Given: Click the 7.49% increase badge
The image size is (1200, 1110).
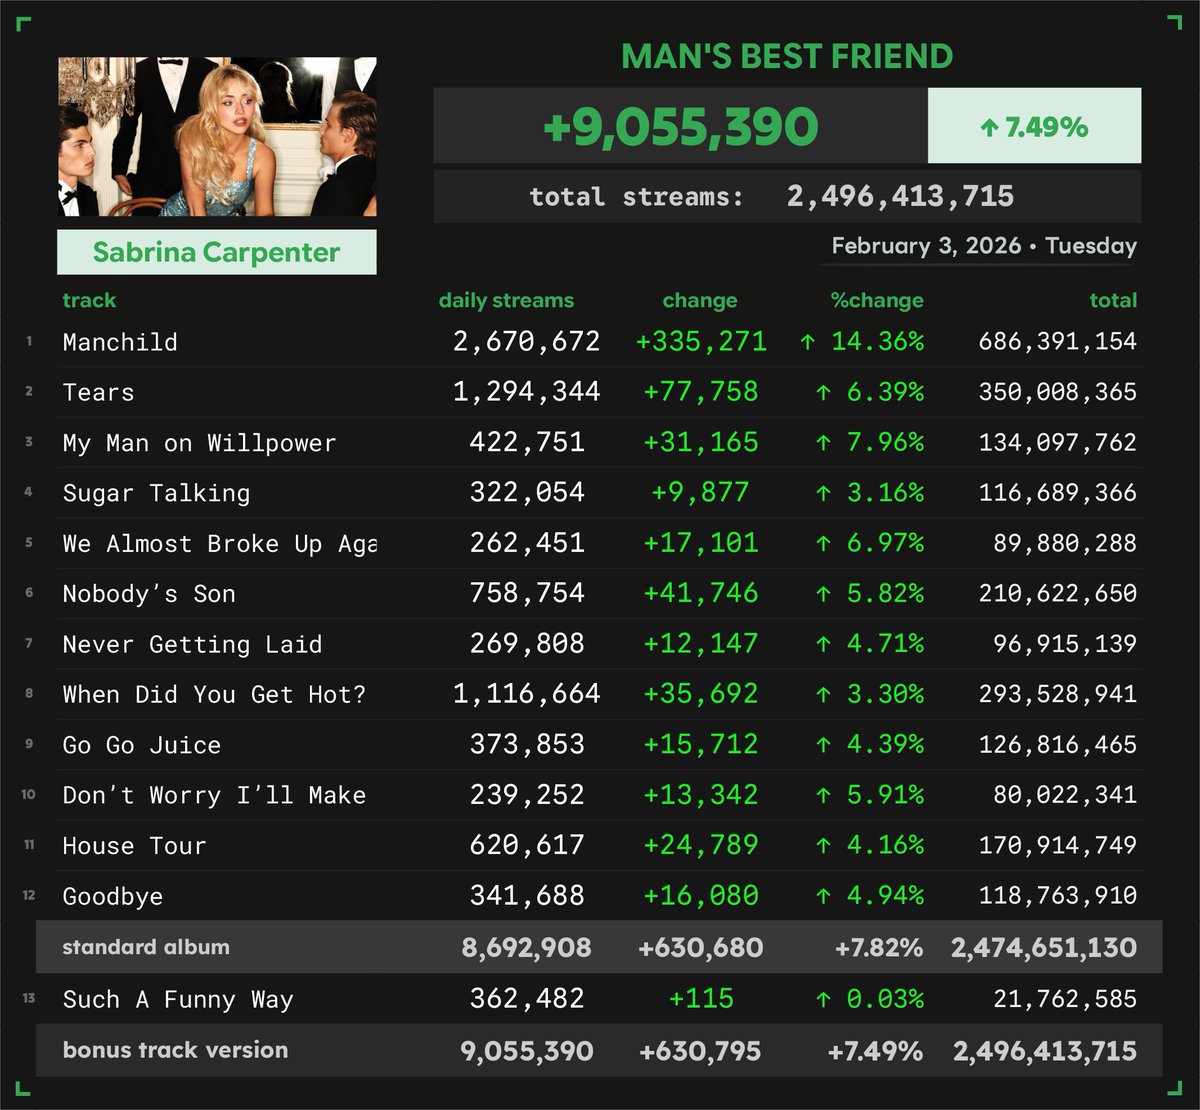Looking at the screenshot, I should point(1034,126).
